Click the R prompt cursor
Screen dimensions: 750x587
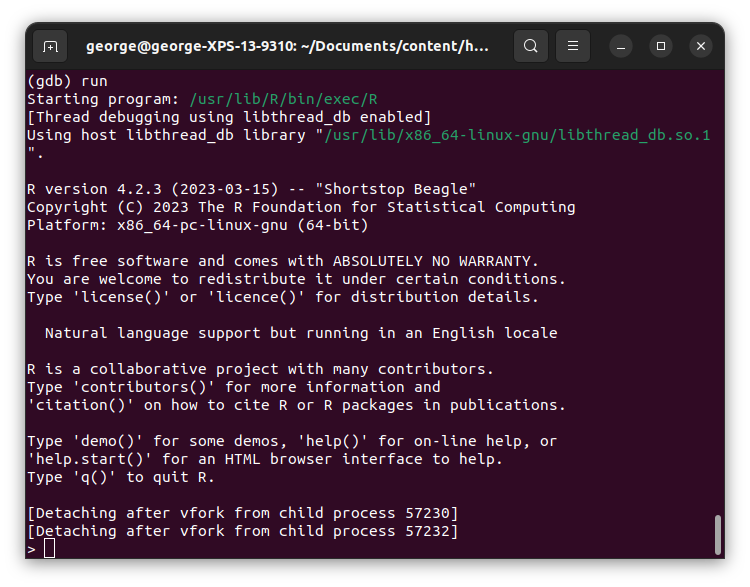point(49,548)
